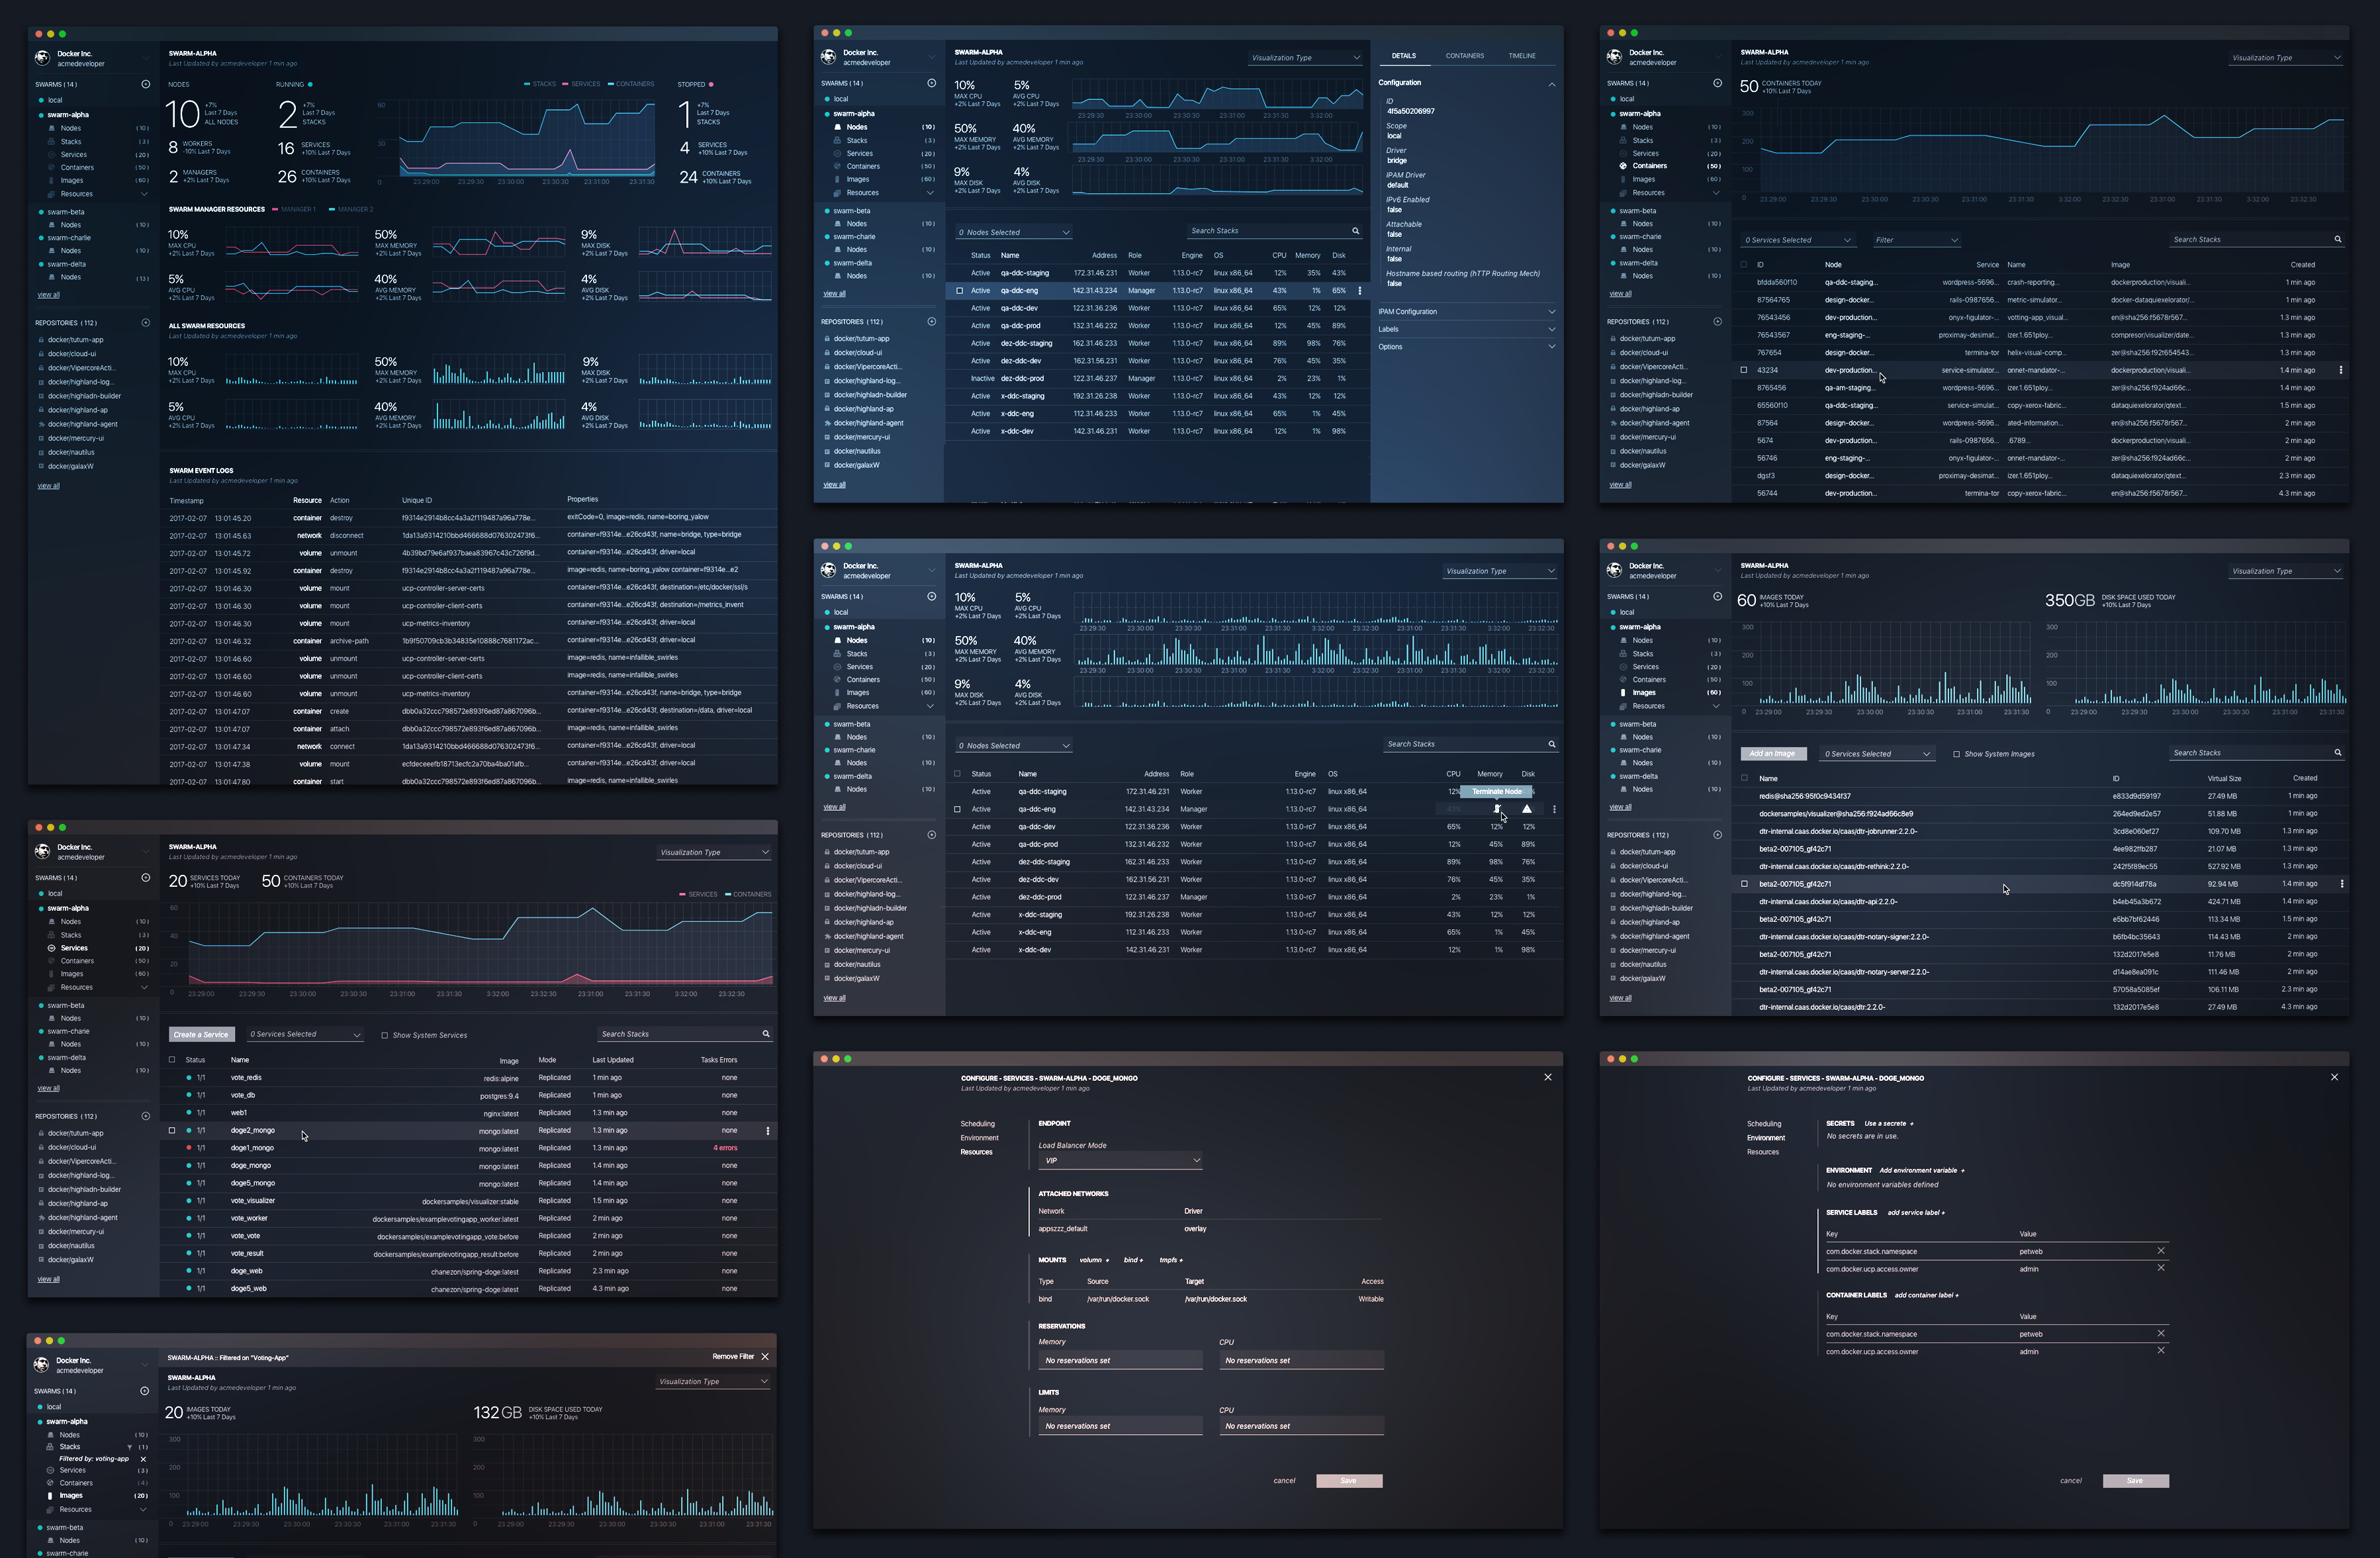Image resolution: width=2380 pixels, height=1558 pixels.
Task: Open Scheduling in the ENDPOINT configure dialog
Action: 977,1124
